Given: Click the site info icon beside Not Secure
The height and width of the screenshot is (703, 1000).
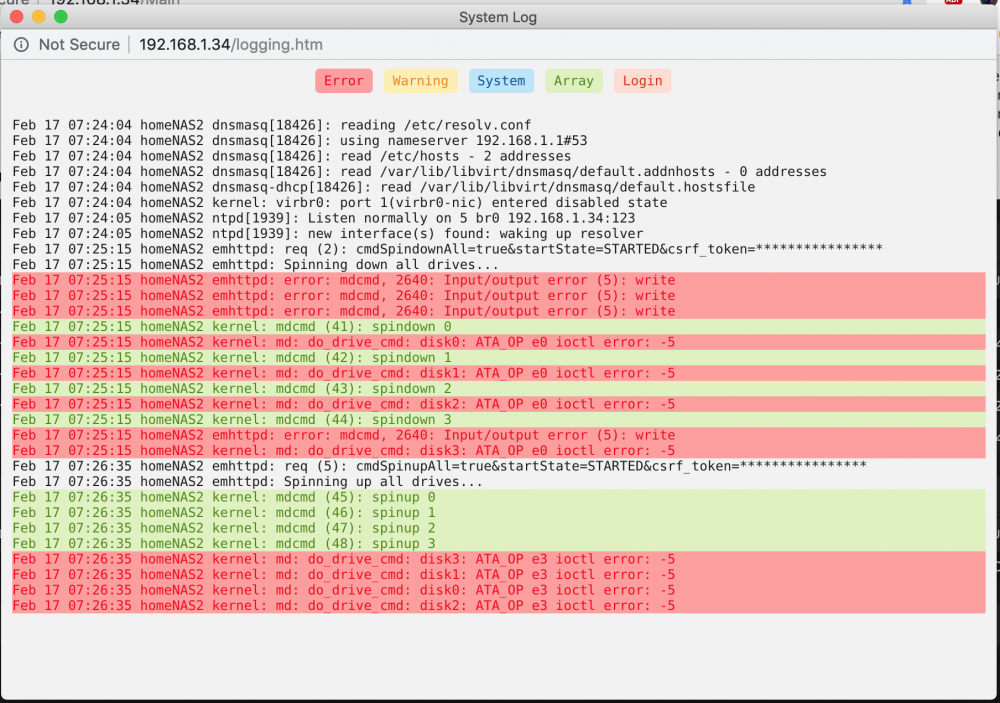Looking at the screenshot, I should (x=21, y=45).
